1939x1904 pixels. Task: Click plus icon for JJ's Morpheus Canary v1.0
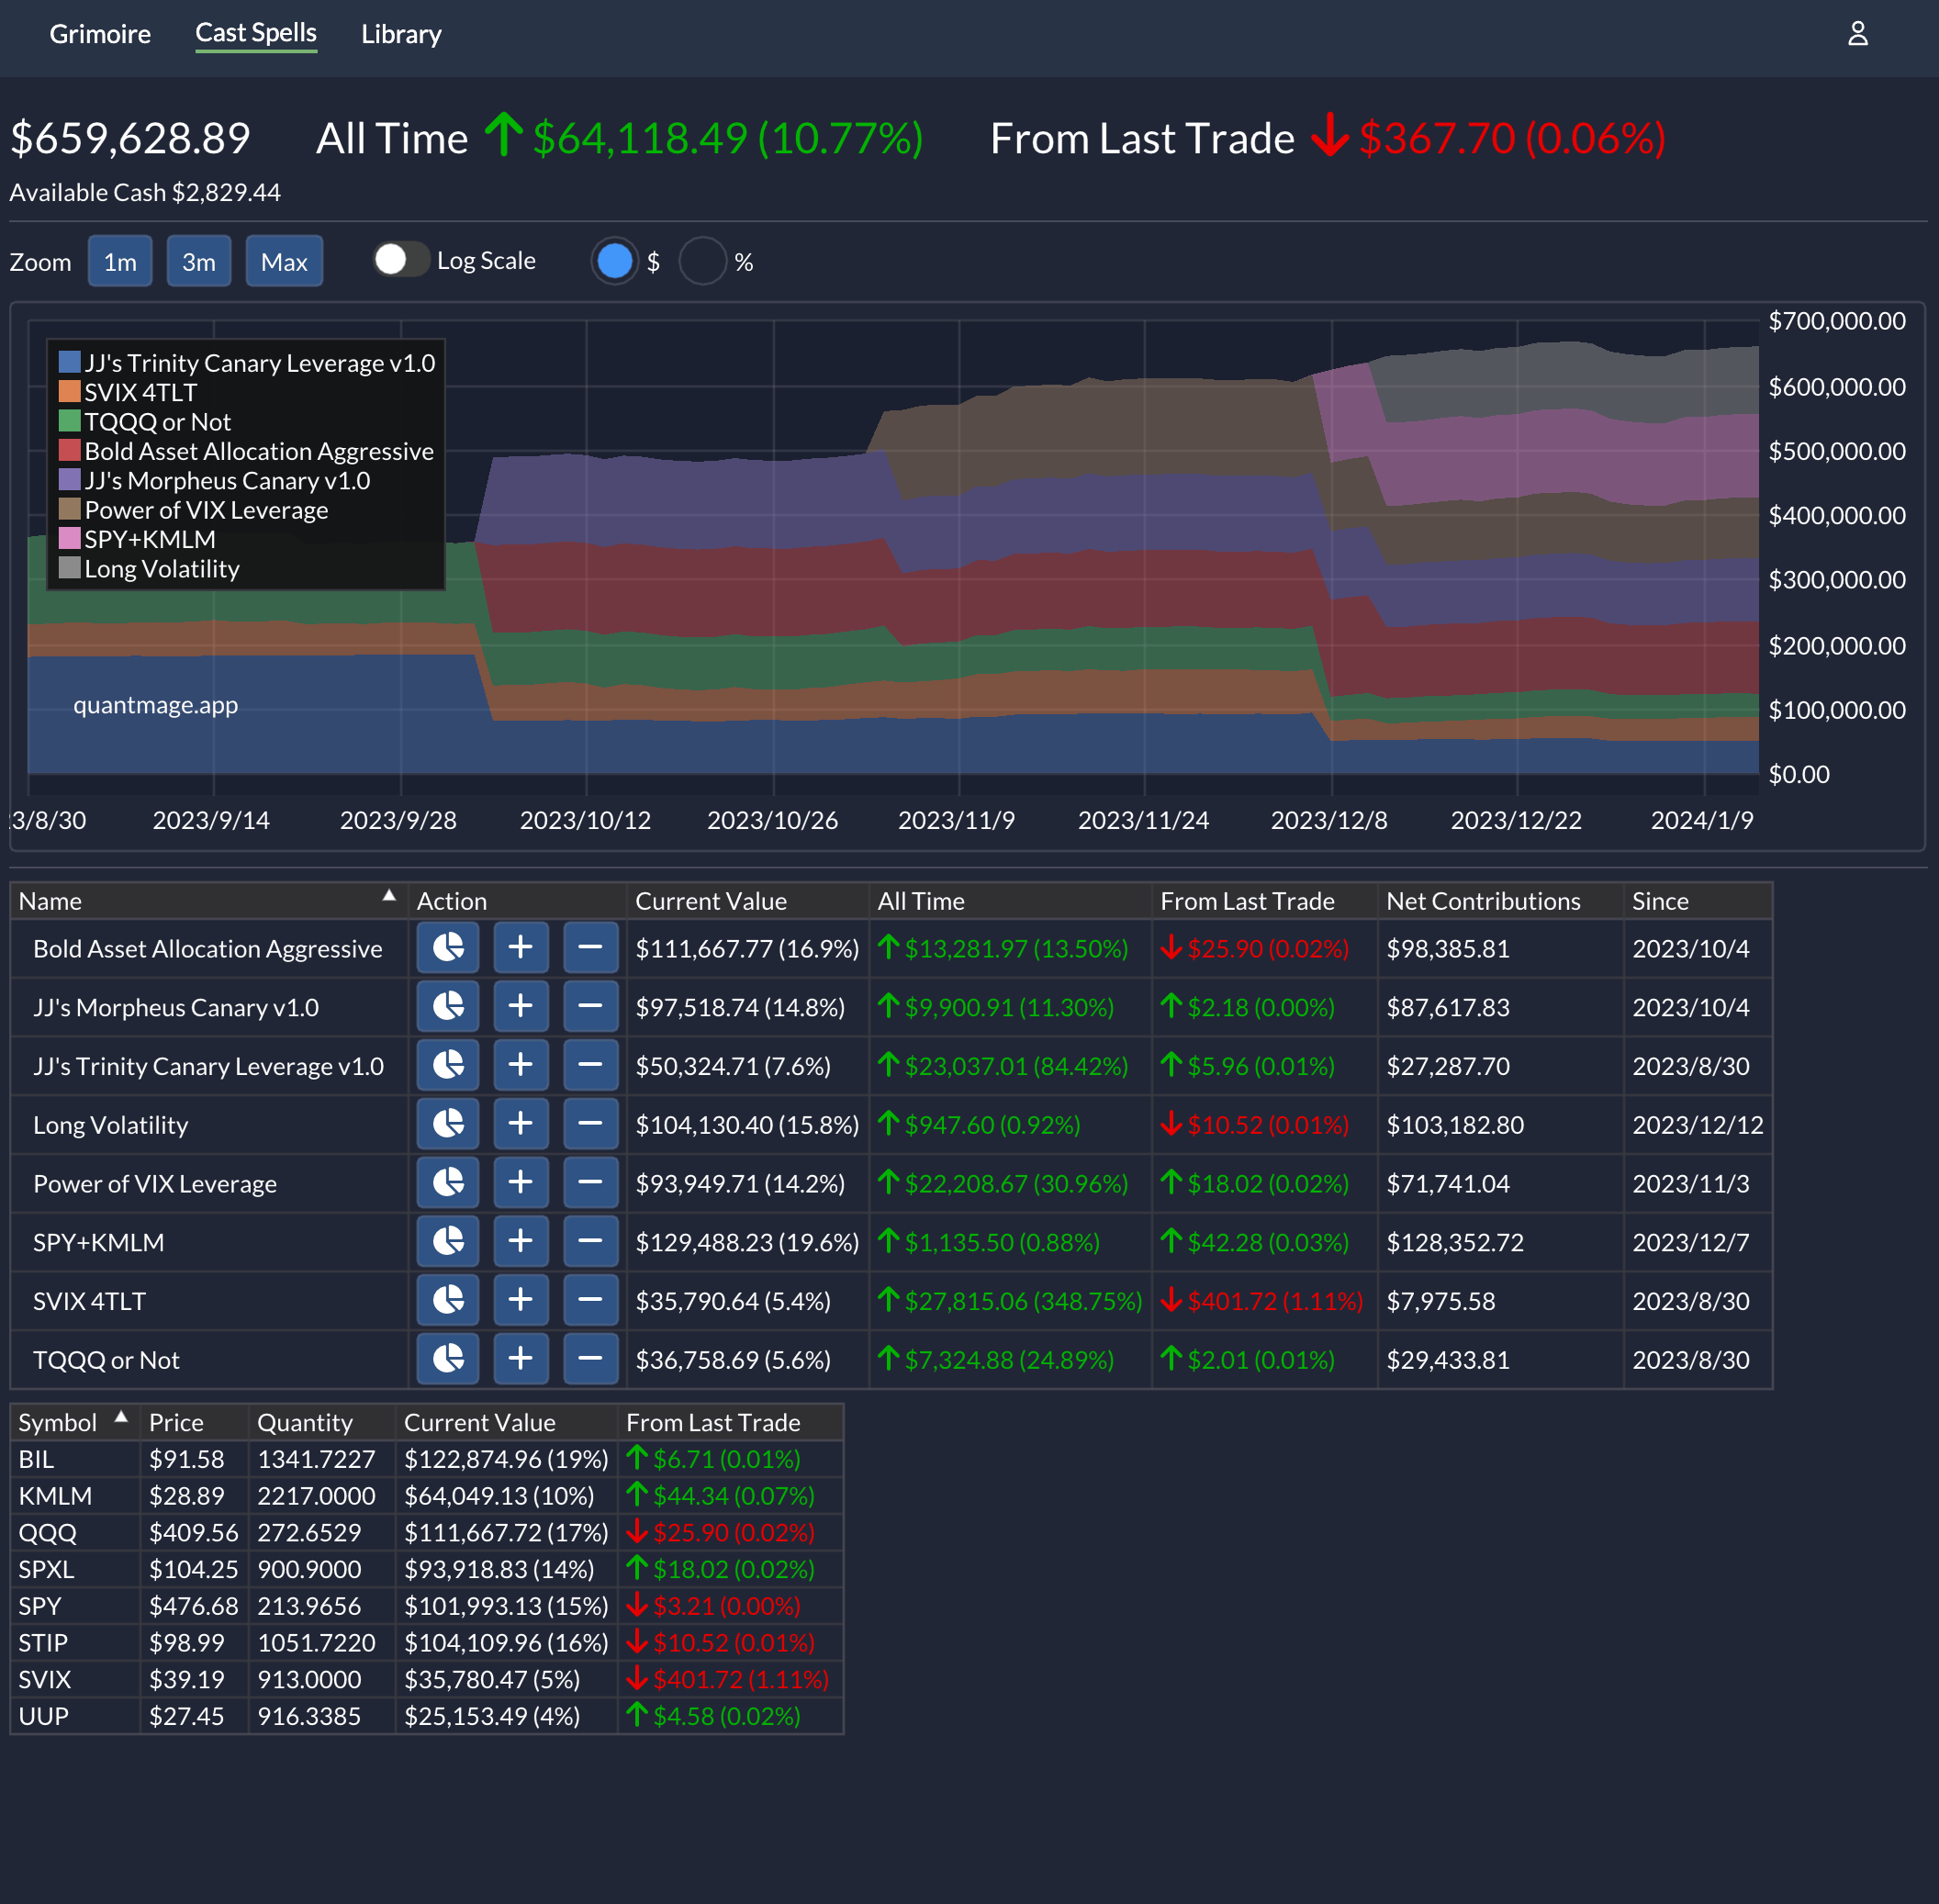[520, 1006]
